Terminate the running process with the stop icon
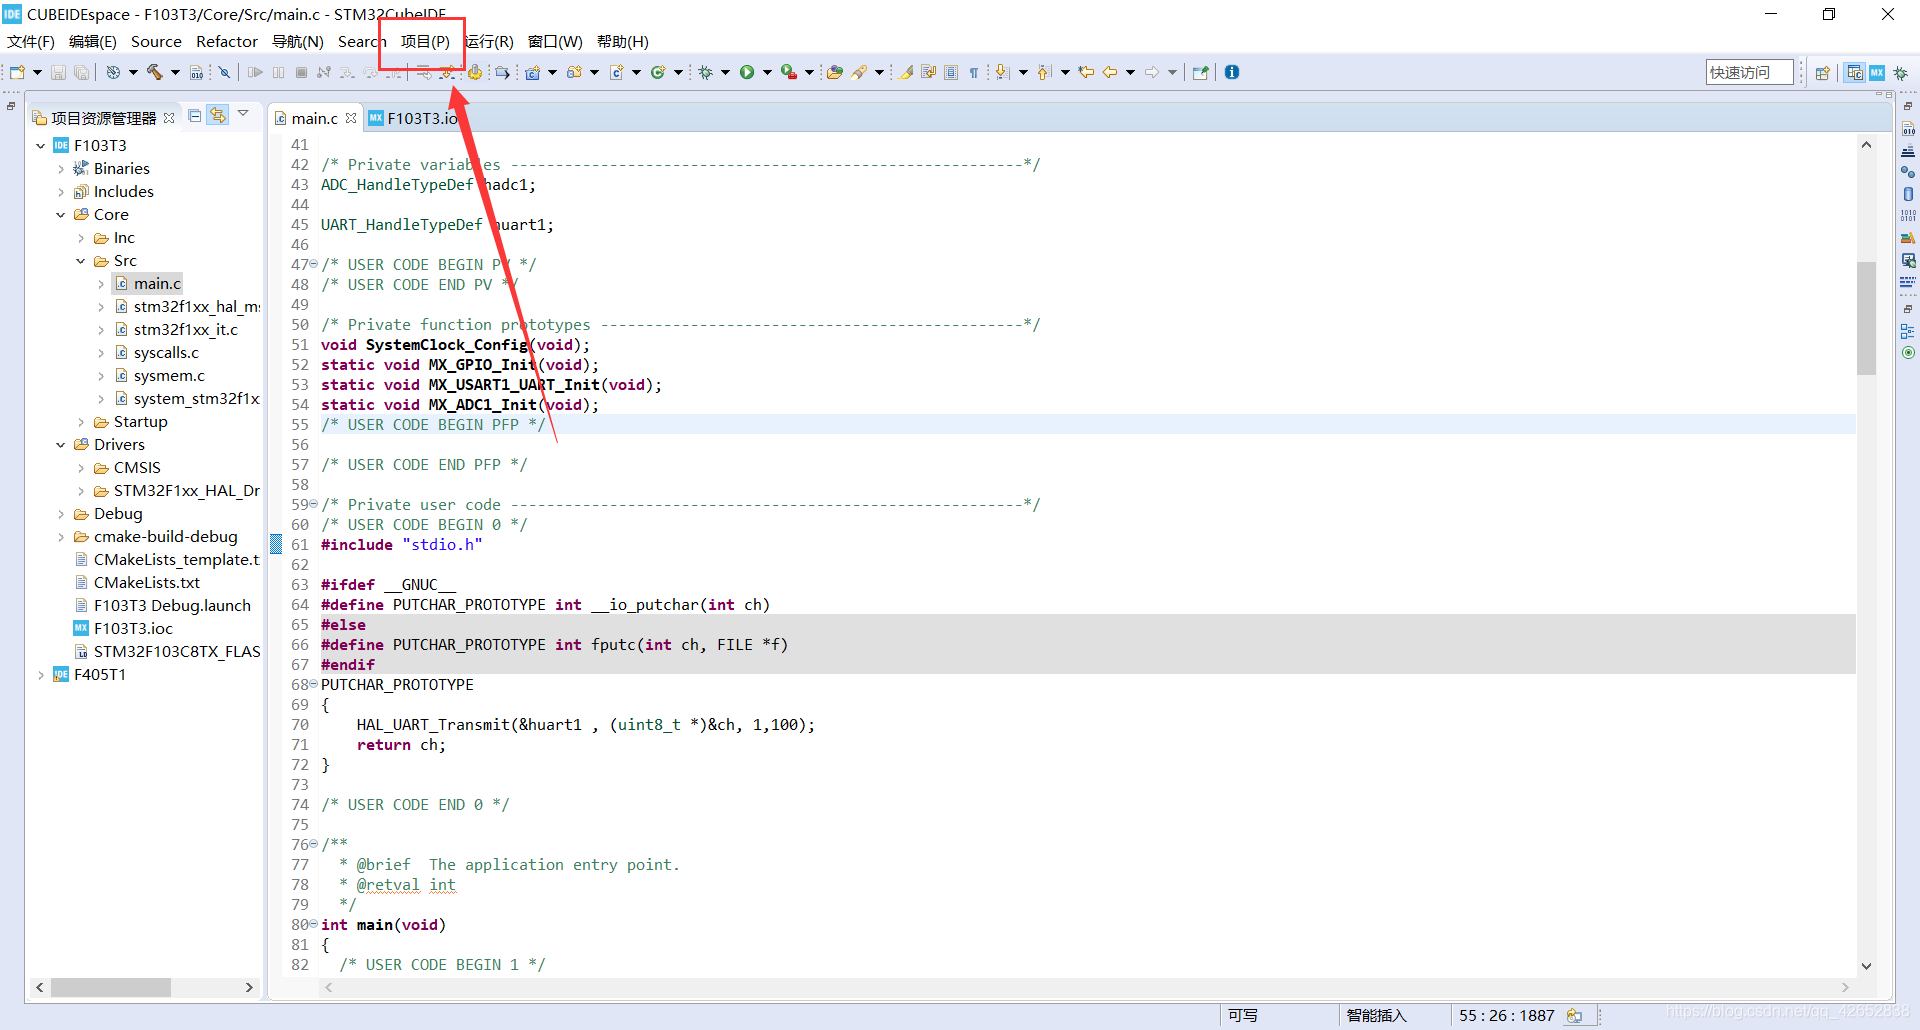The height and width of the screenshot is (1030, 1920). (x=301, y=72)
